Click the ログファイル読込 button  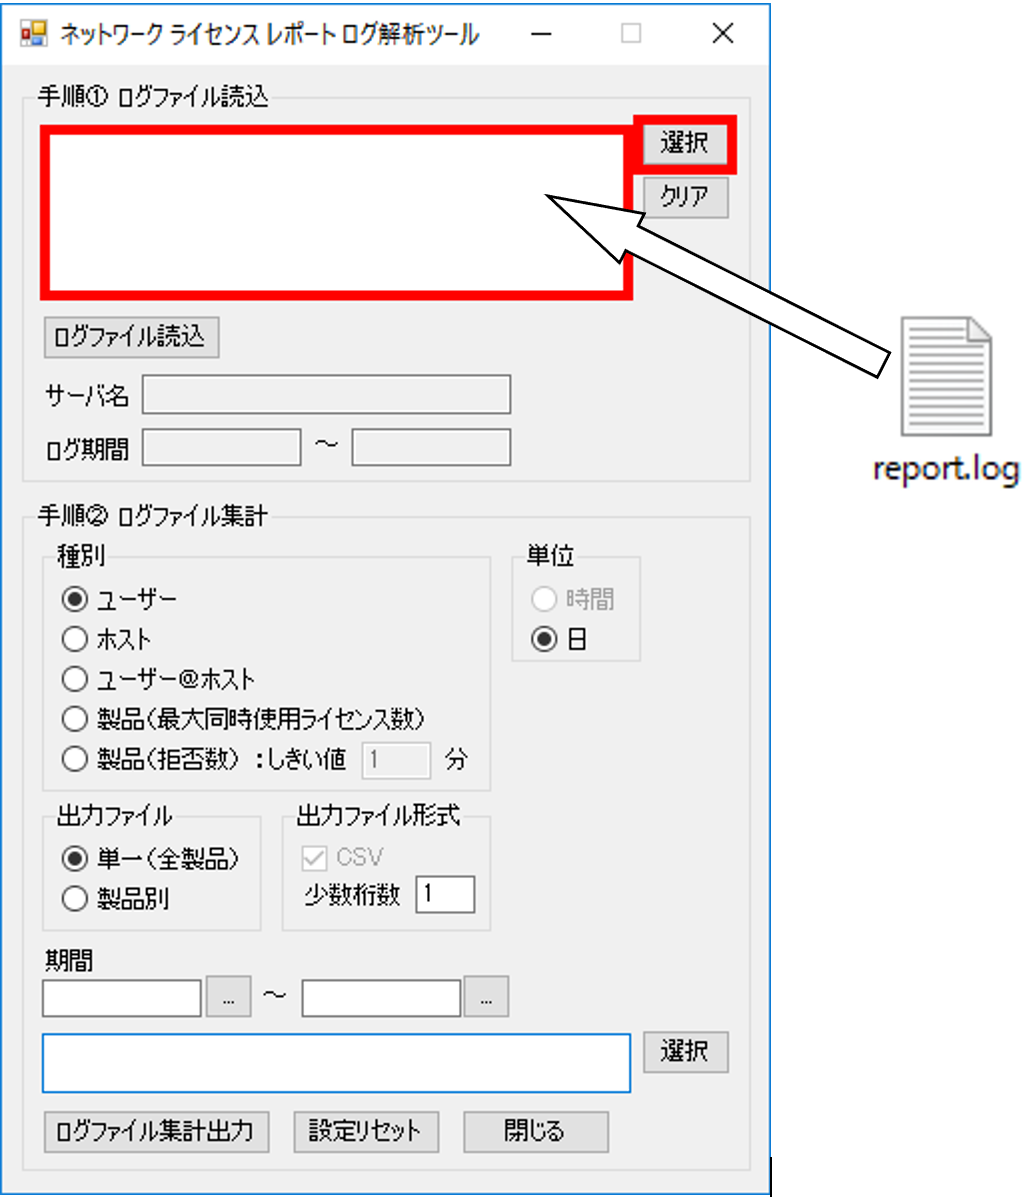(131, 337)
